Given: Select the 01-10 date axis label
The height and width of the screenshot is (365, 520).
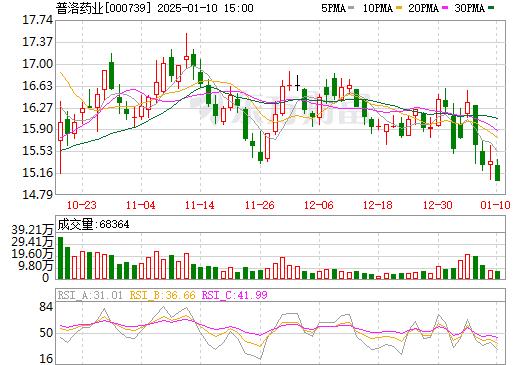Looking at the screenshot, I should click(x=495, y=205).
